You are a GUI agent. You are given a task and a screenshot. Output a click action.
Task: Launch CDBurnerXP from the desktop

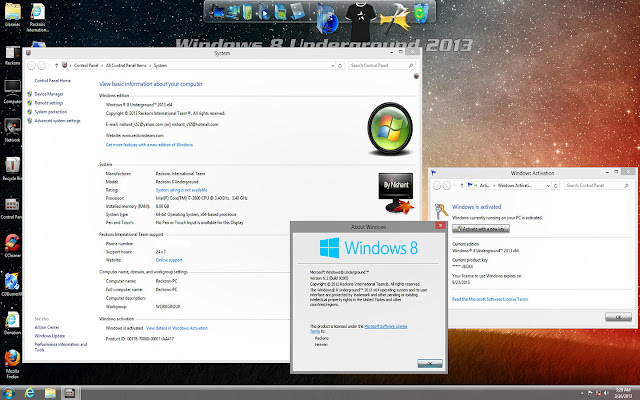(12, 284)
